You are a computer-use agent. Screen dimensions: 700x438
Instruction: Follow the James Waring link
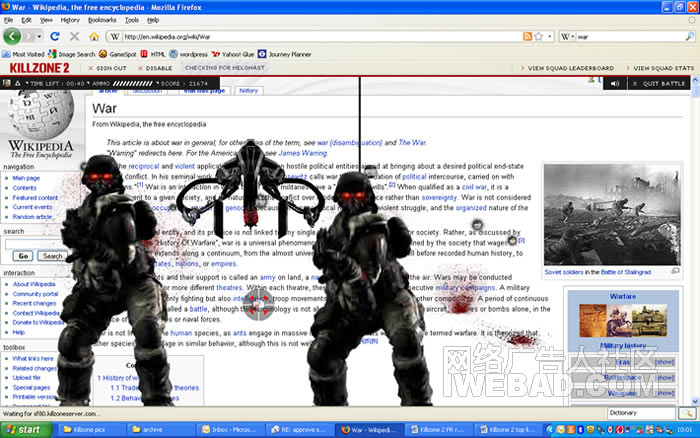(x=303, y=153)
